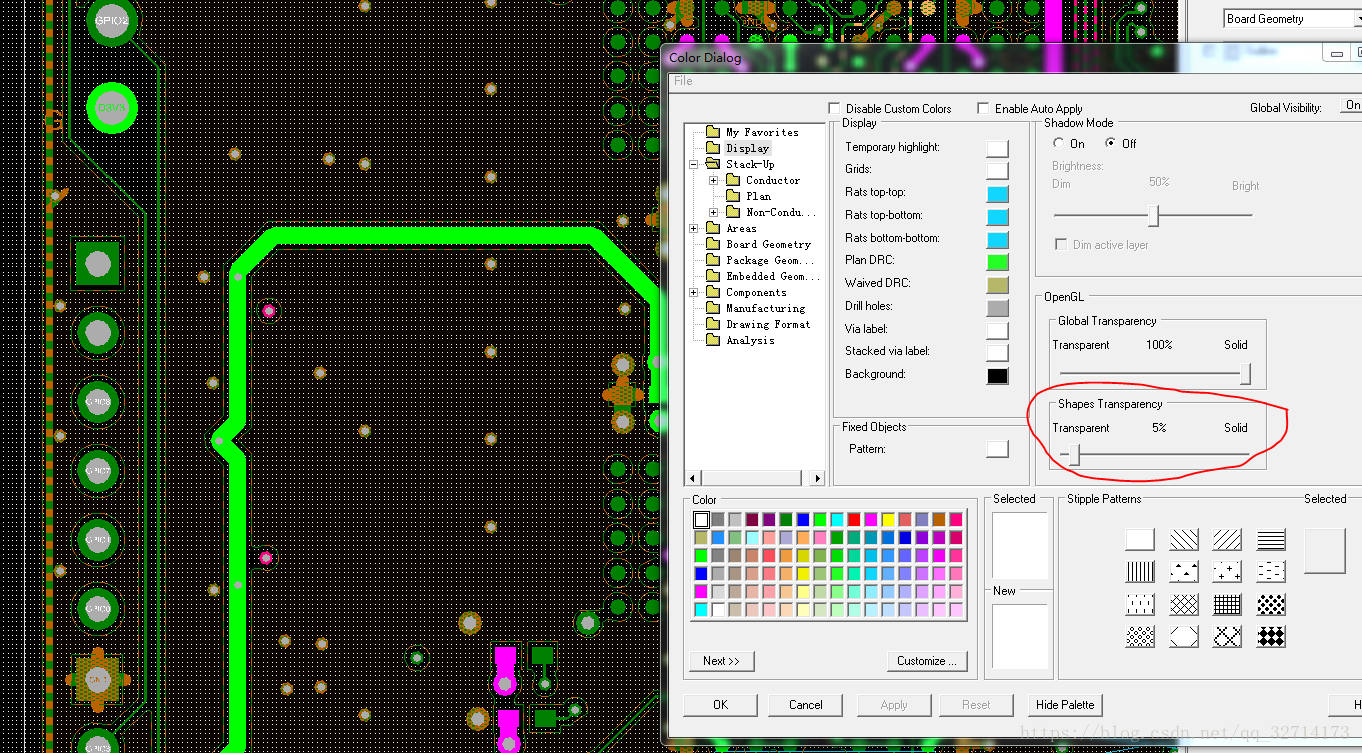The width and height of the screenshot is (1362, 753).
Task: Select the horizontal lines stipple pattern
Action: (x=1270, y=540)
